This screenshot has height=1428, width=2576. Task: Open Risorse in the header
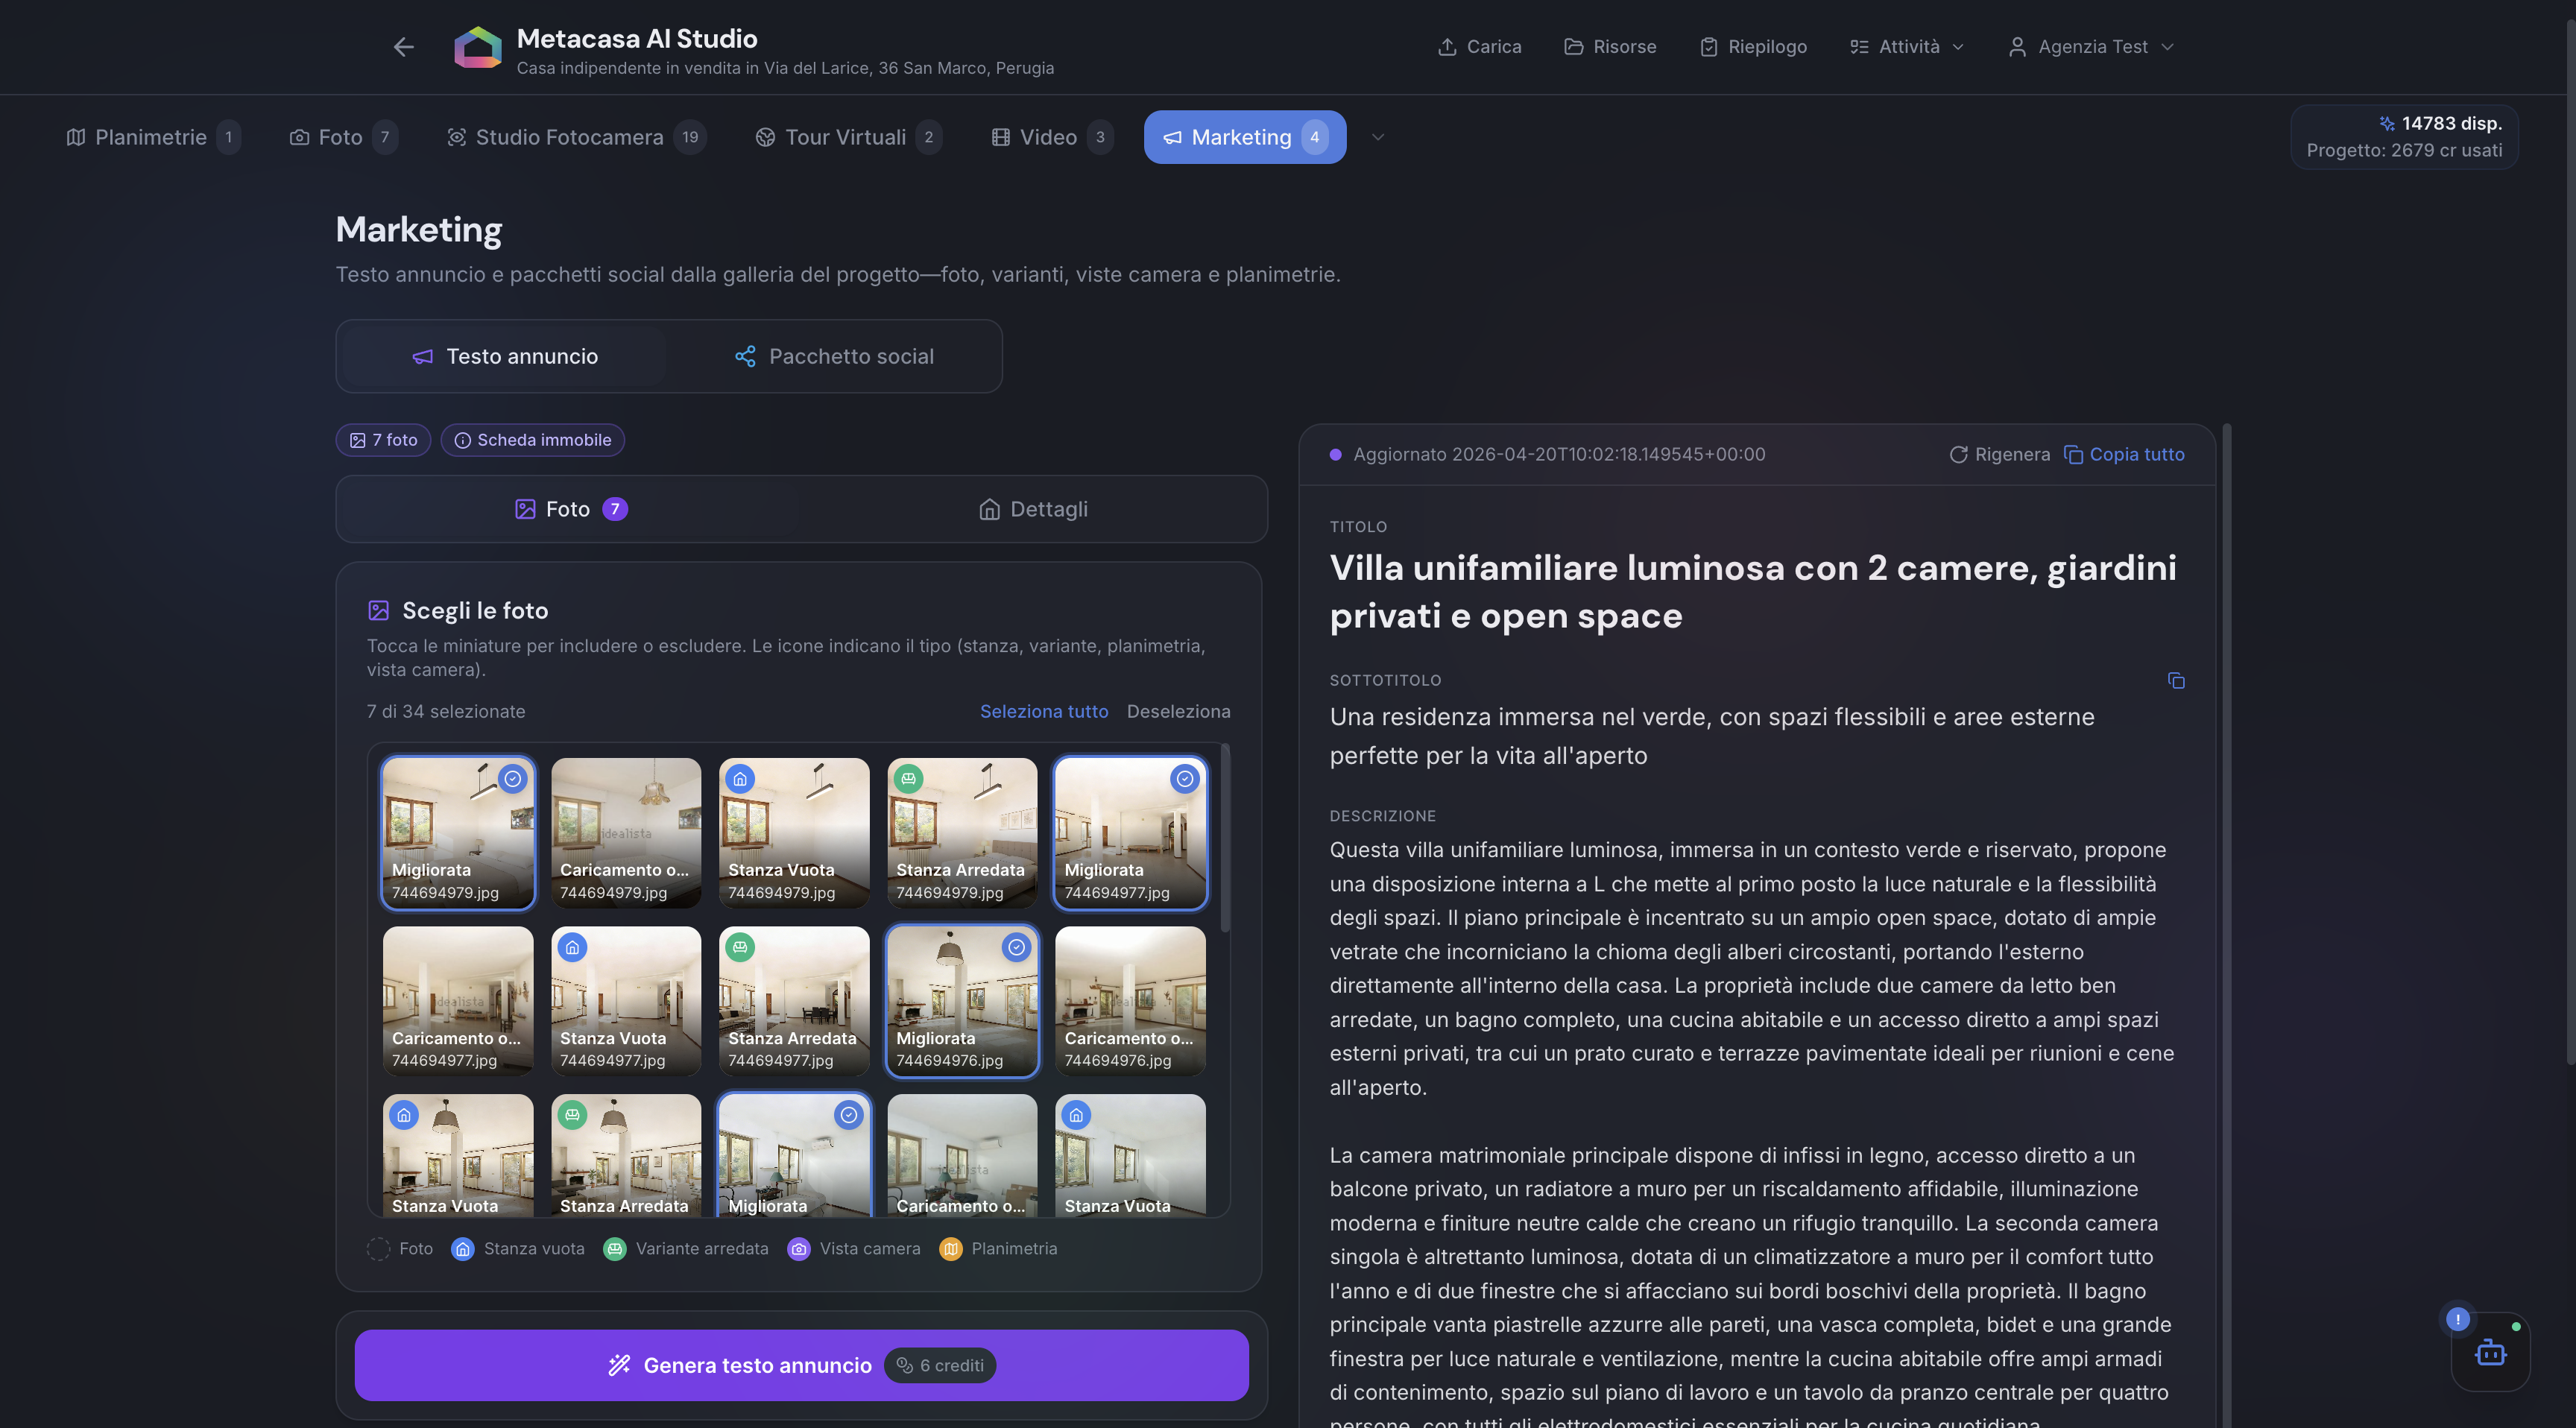point(1610,47)
